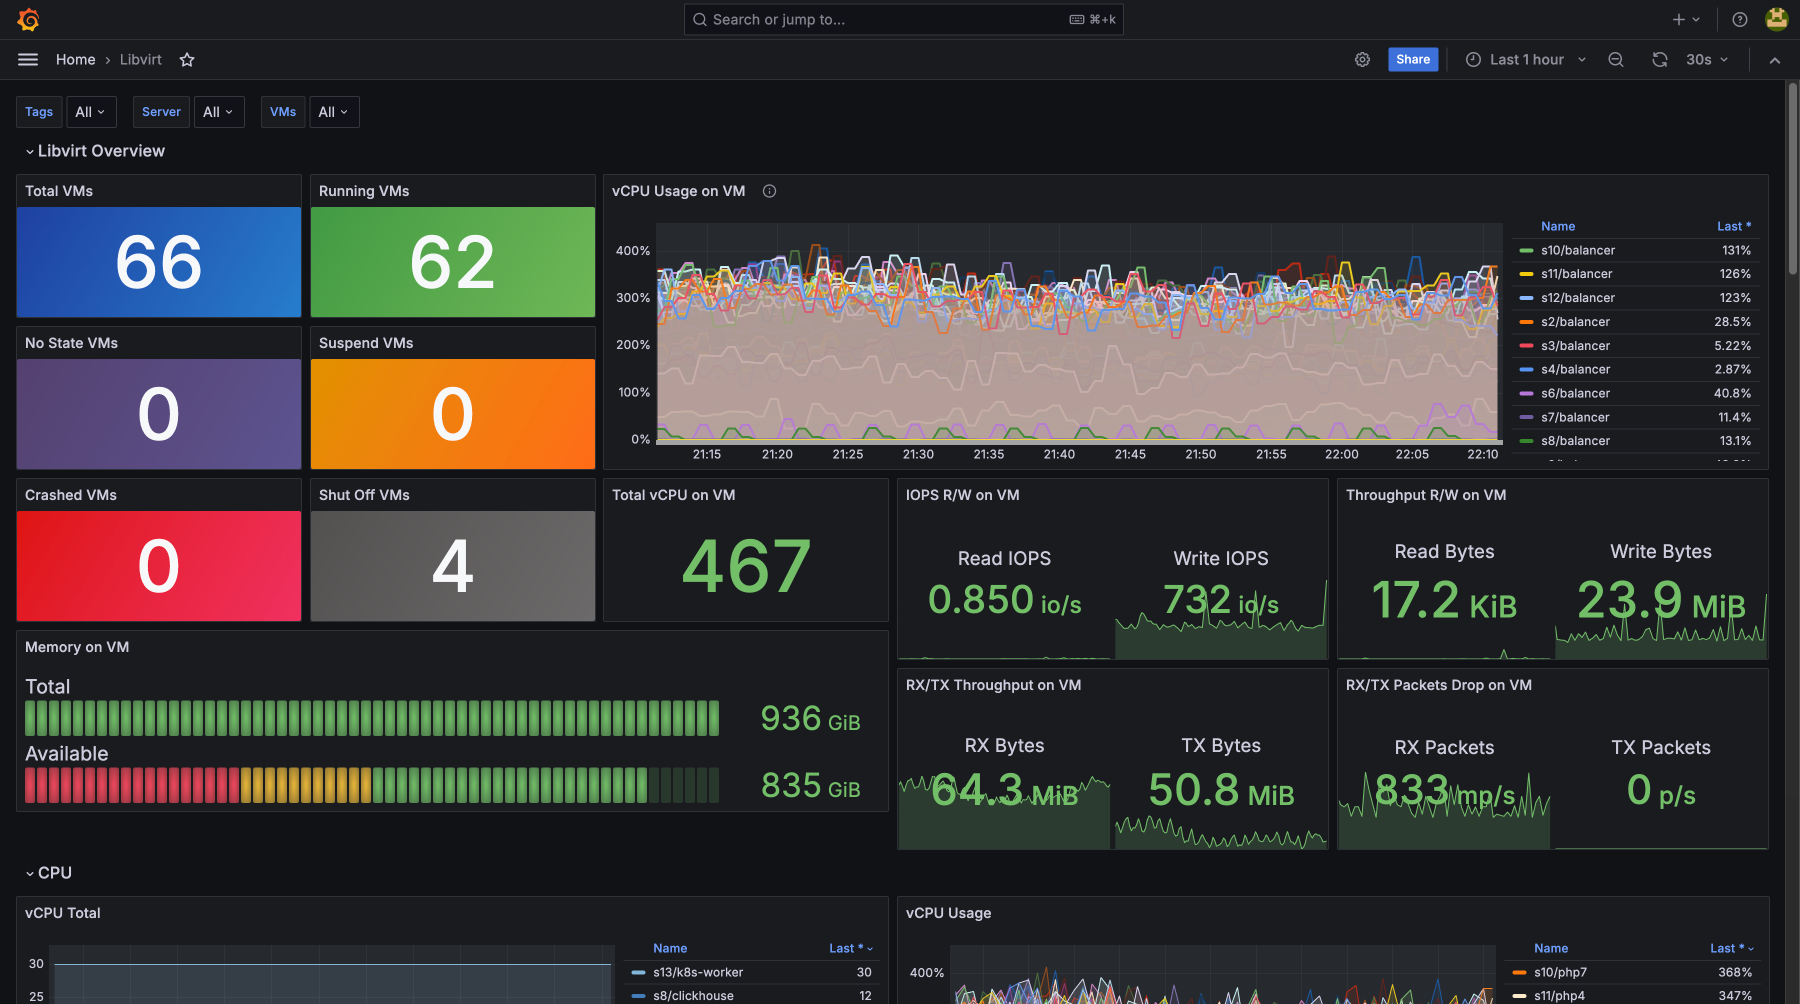The image size is (1800, 1004).
Task: Open the Tags variable dropdown
Action: pos(90,112)
